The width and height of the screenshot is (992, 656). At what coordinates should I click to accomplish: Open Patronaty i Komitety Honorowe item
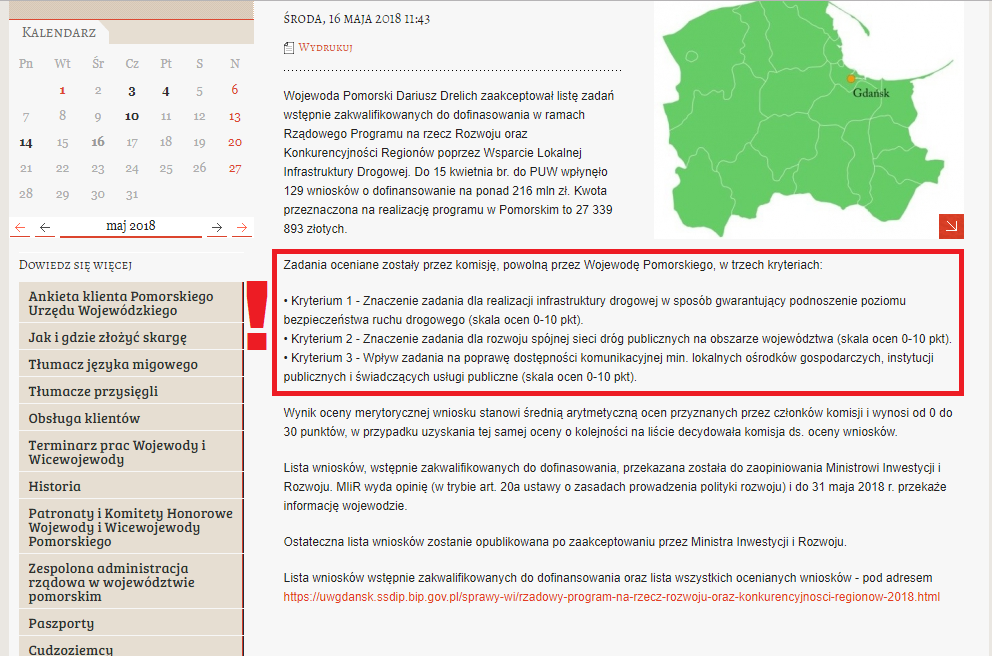tap(131, 527)
